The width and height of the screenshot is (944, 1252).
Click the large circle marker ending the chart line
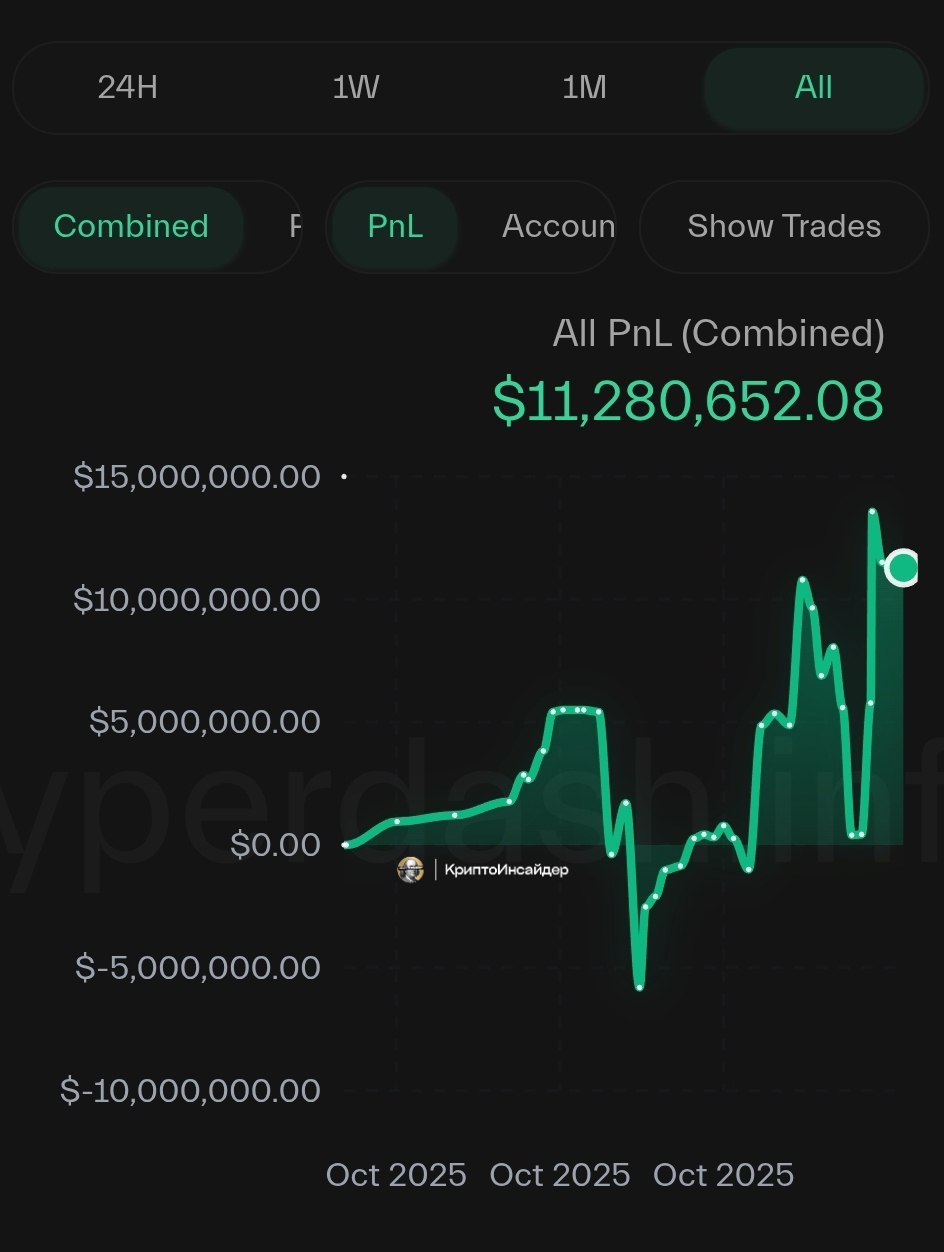pos(903,568)
